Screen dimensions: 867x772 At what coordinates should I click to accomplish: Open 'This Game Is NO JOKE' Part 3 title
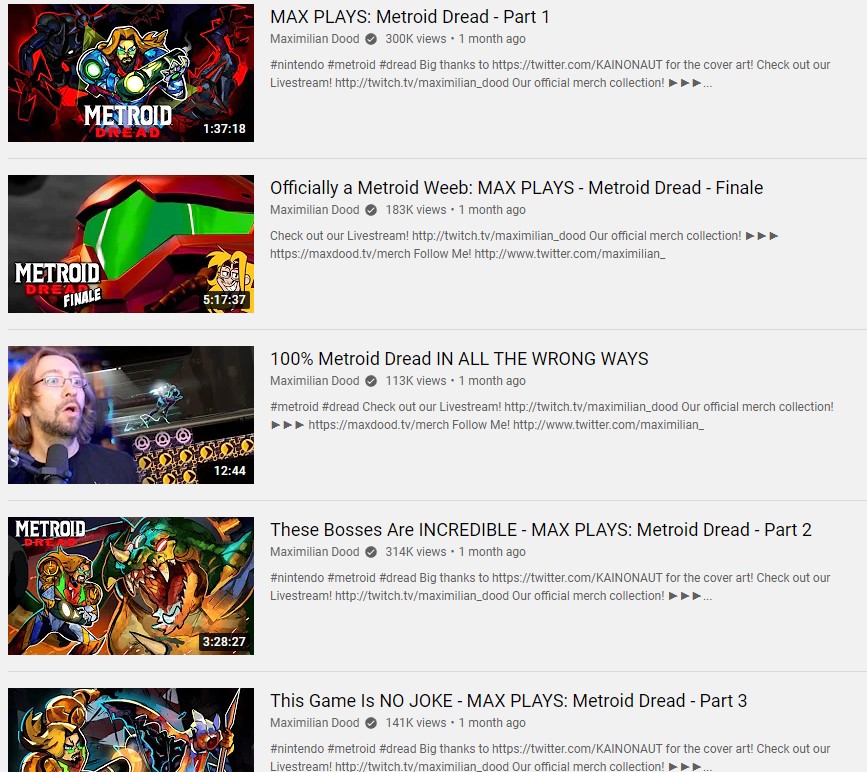click(x=508, y=701)
